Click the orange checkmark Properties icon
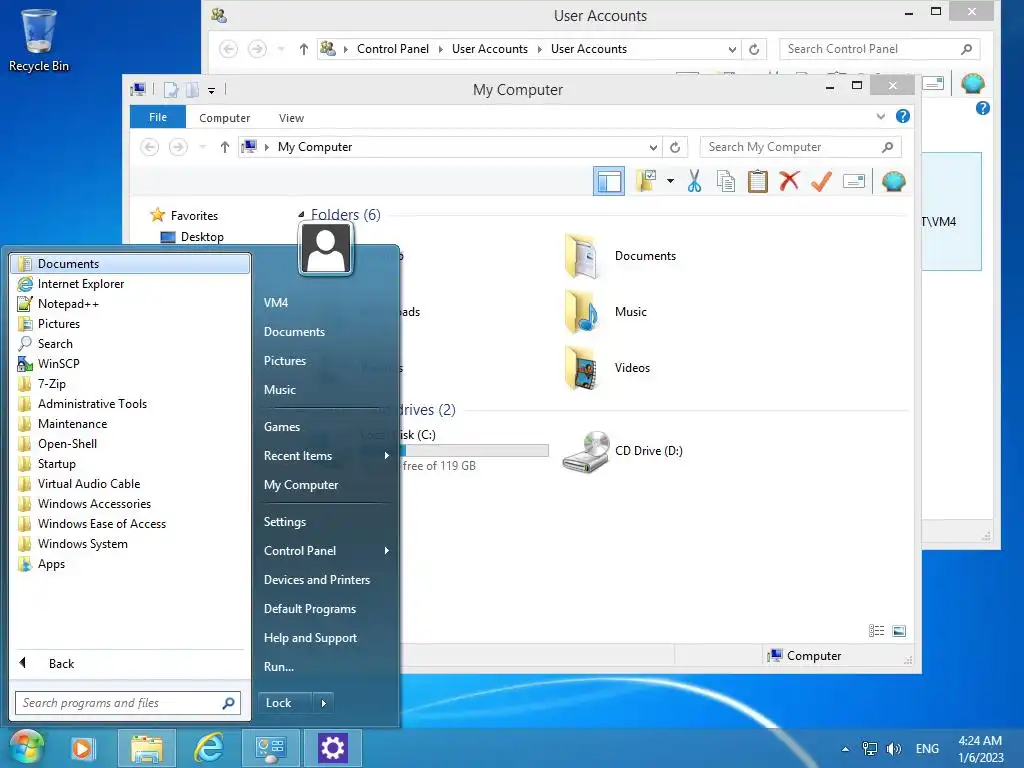This screenshot has height=768, width=1024. coord(821,181)
